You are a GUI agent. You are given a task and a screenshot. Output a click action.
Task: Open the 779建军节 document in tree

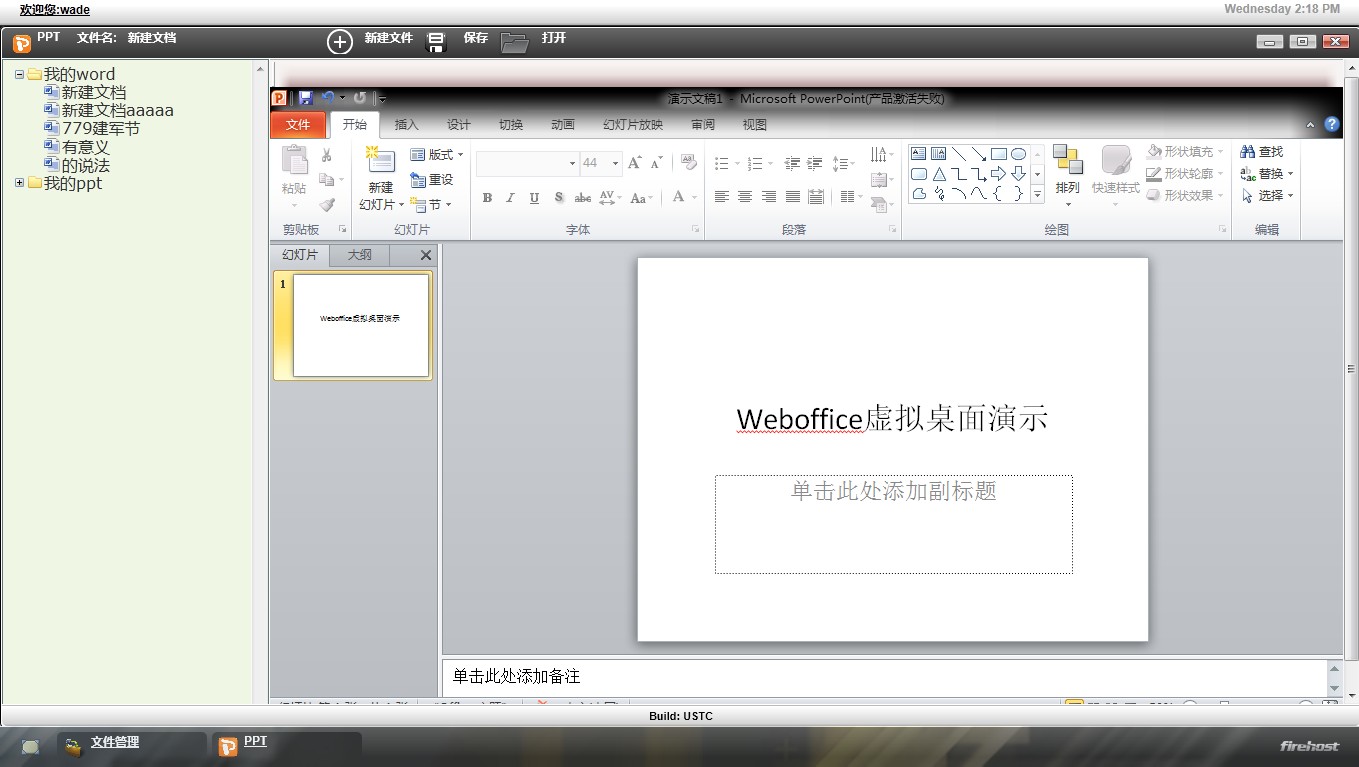point(101,128)
